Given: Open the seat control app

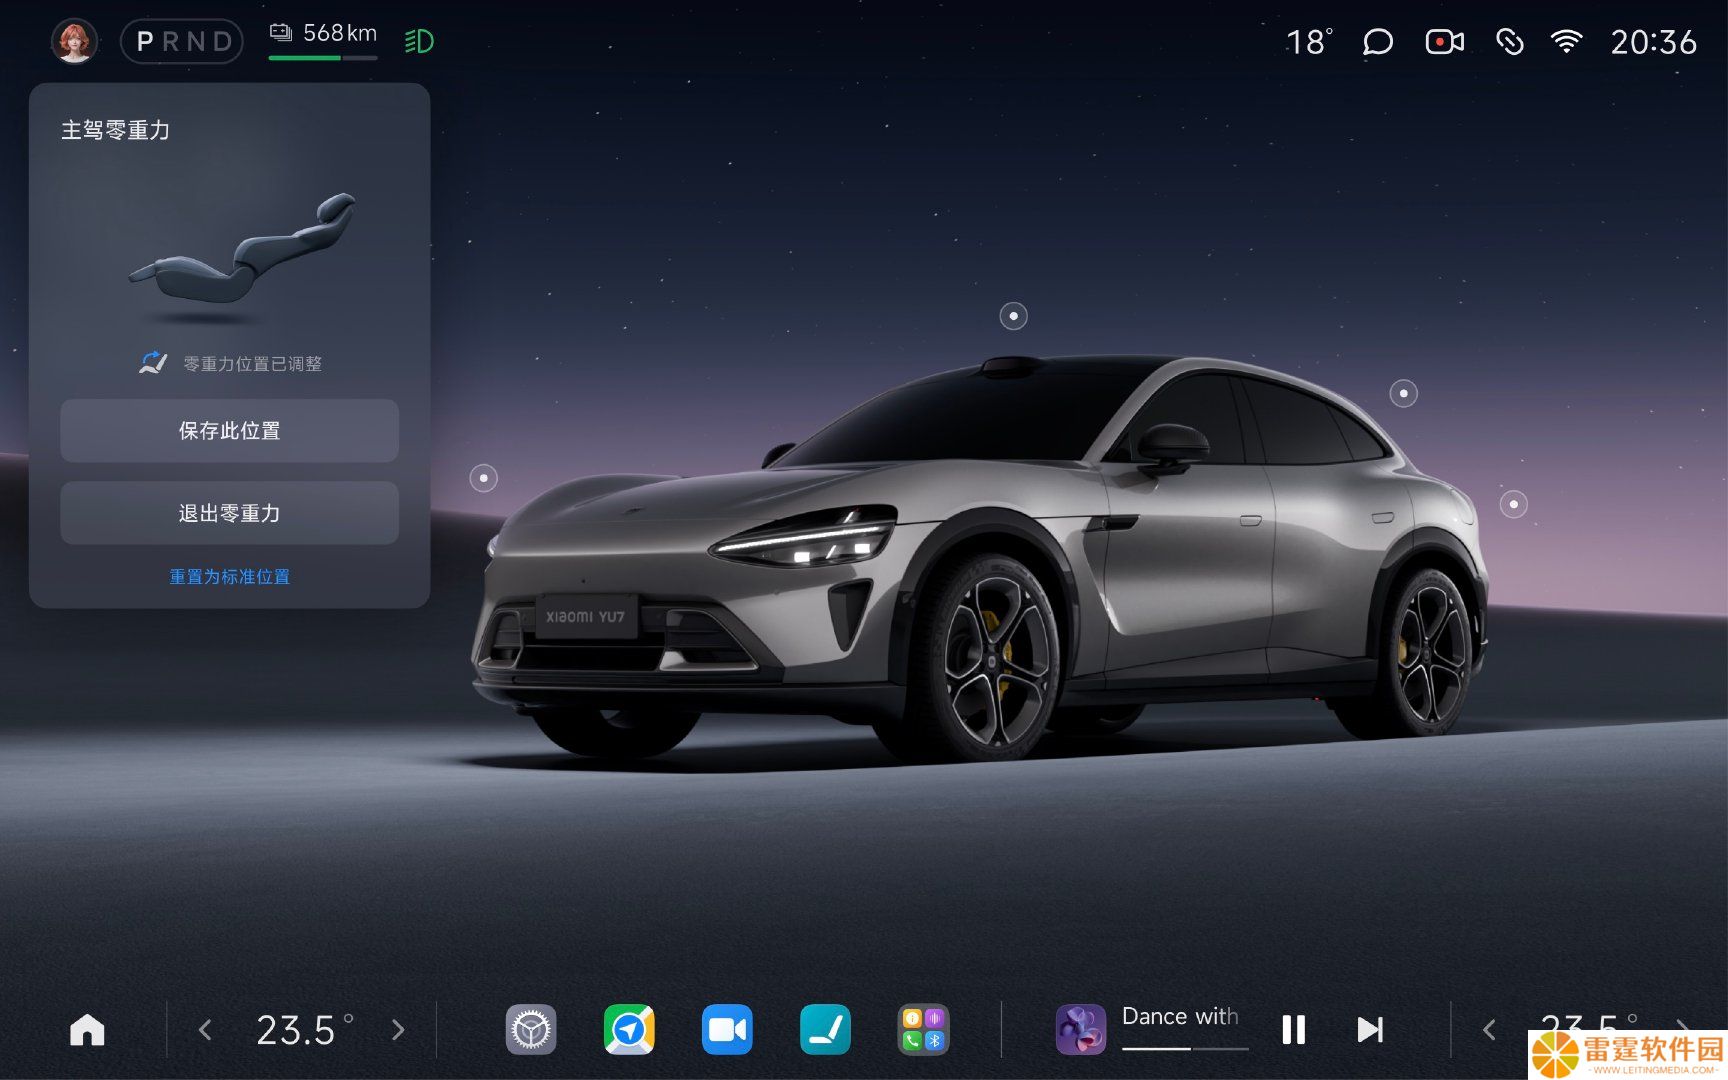Looking at the screenshot, I should coord(825,1030).
